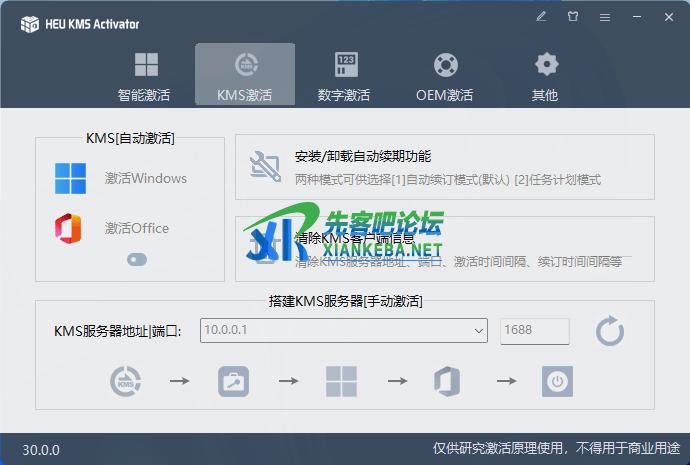Open the OEM激活 tab
The height and width of the screenshot is (465, 690).
click(x=445, y=76)
